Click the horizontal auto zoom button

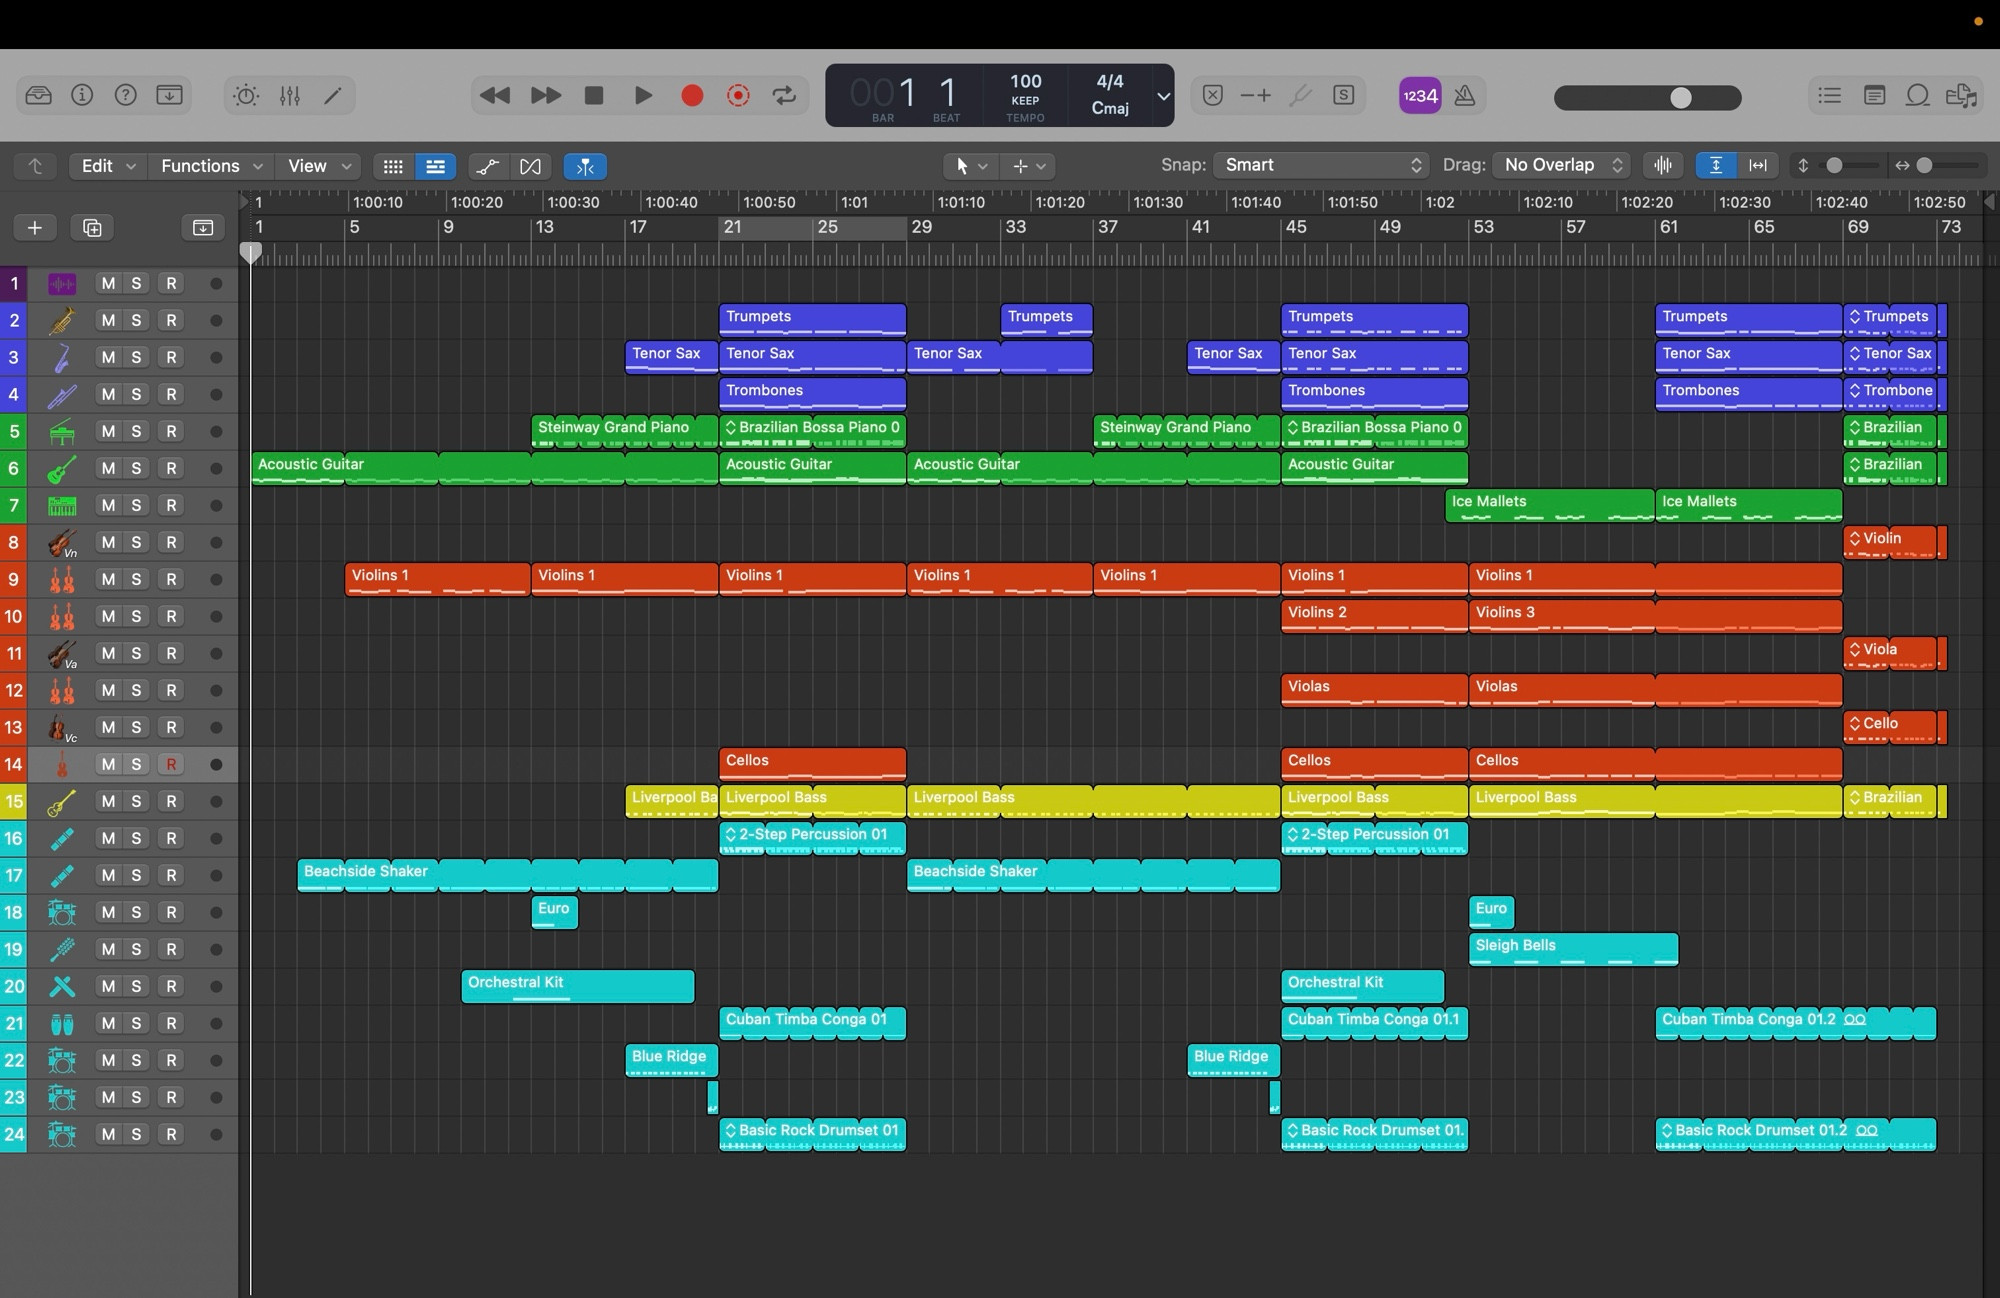click(1757, 165)
